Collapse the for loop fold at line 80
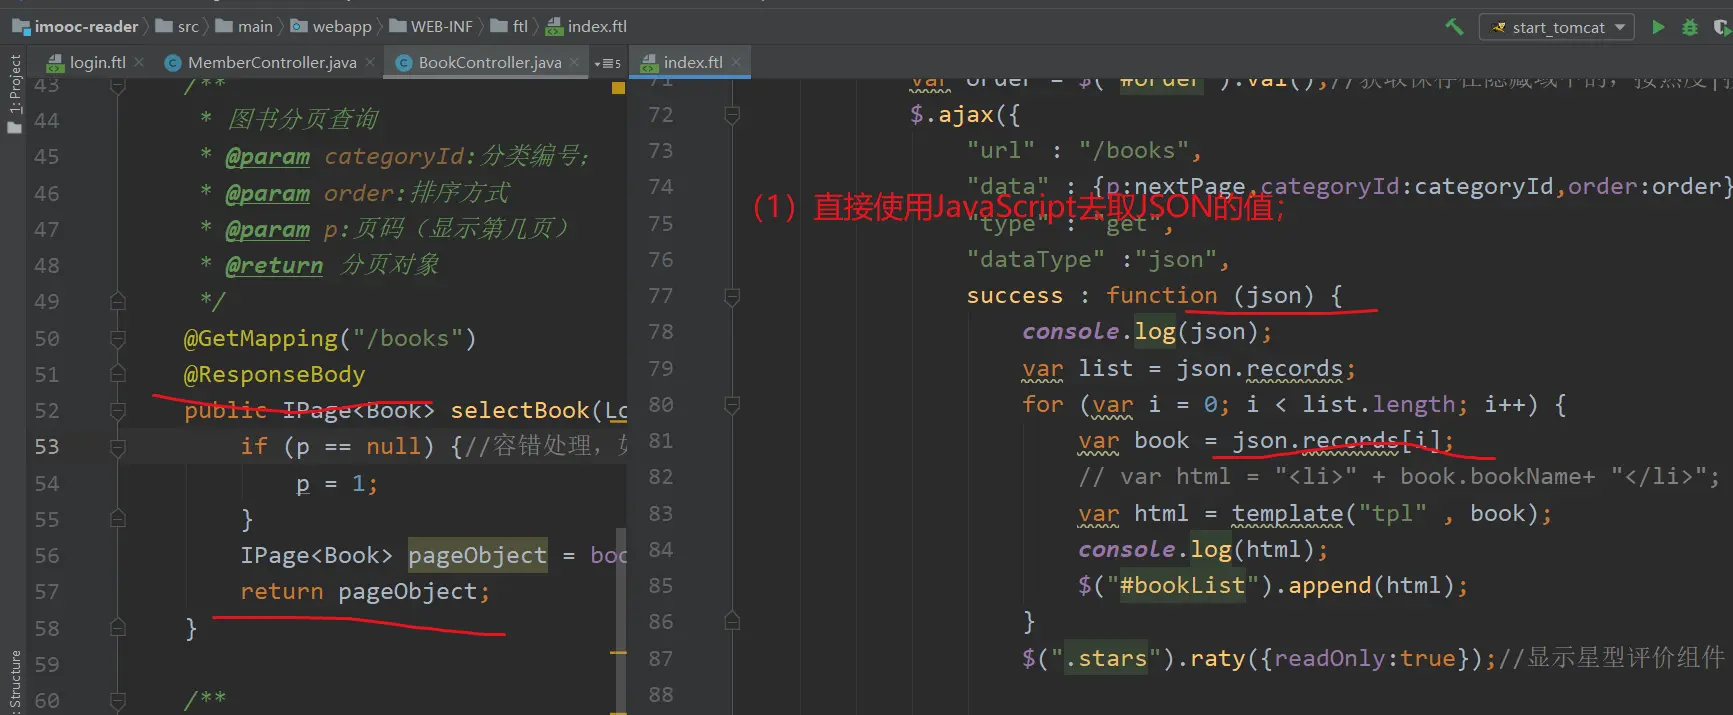Screen dimensions: 1733x715 coord(732,405)
